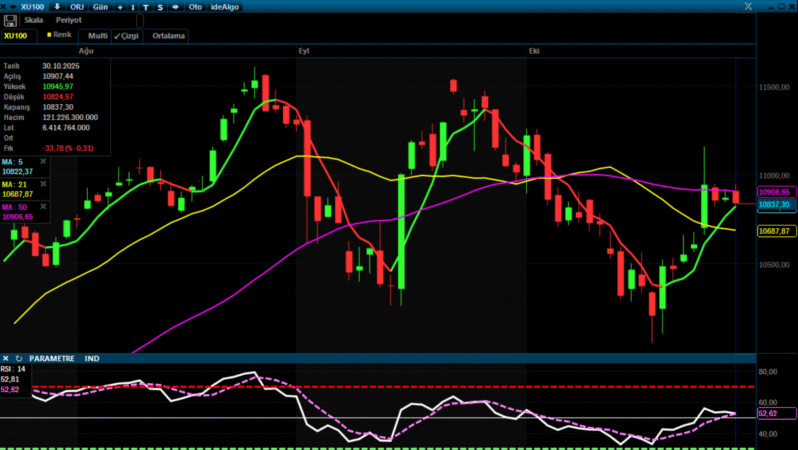Open the PARAMETRE tab in RSI panel

52,357
